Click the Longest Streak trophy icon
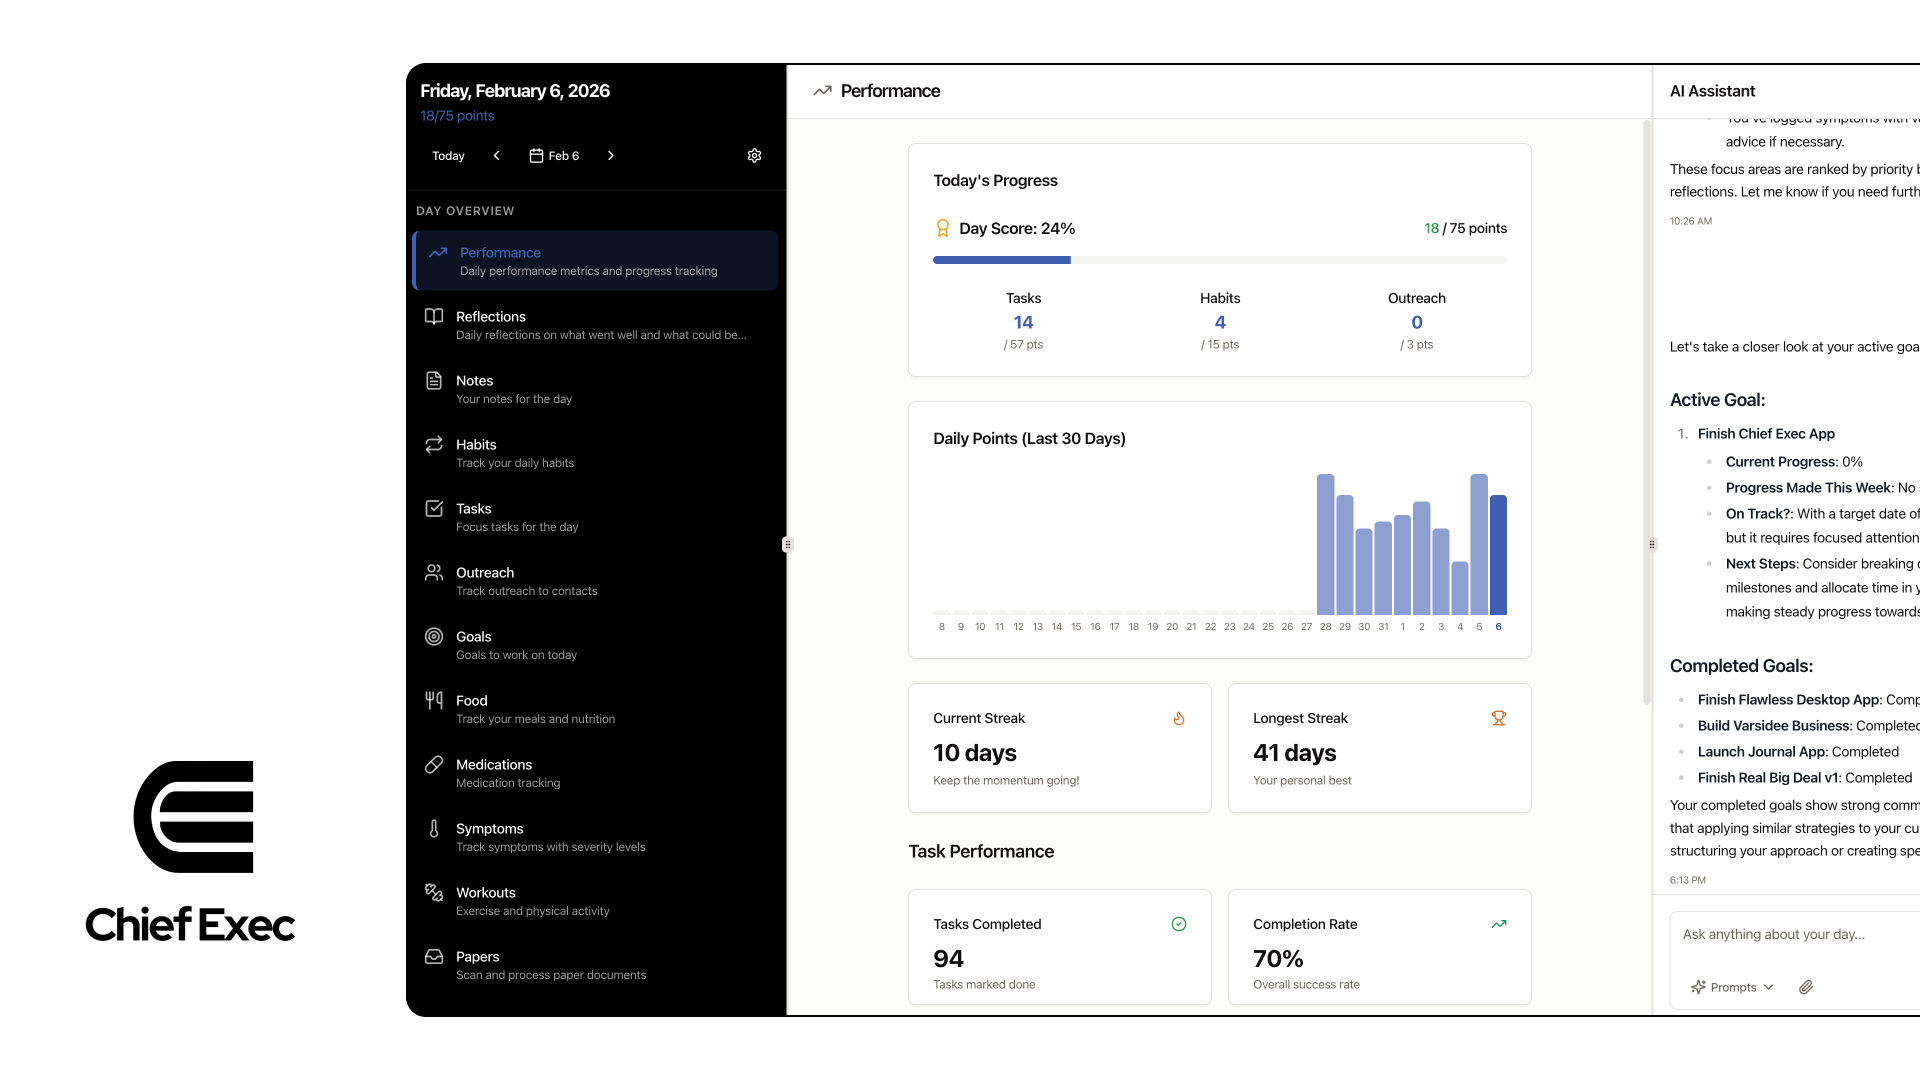The image size is (1920, 1080). click(1498, 718)
